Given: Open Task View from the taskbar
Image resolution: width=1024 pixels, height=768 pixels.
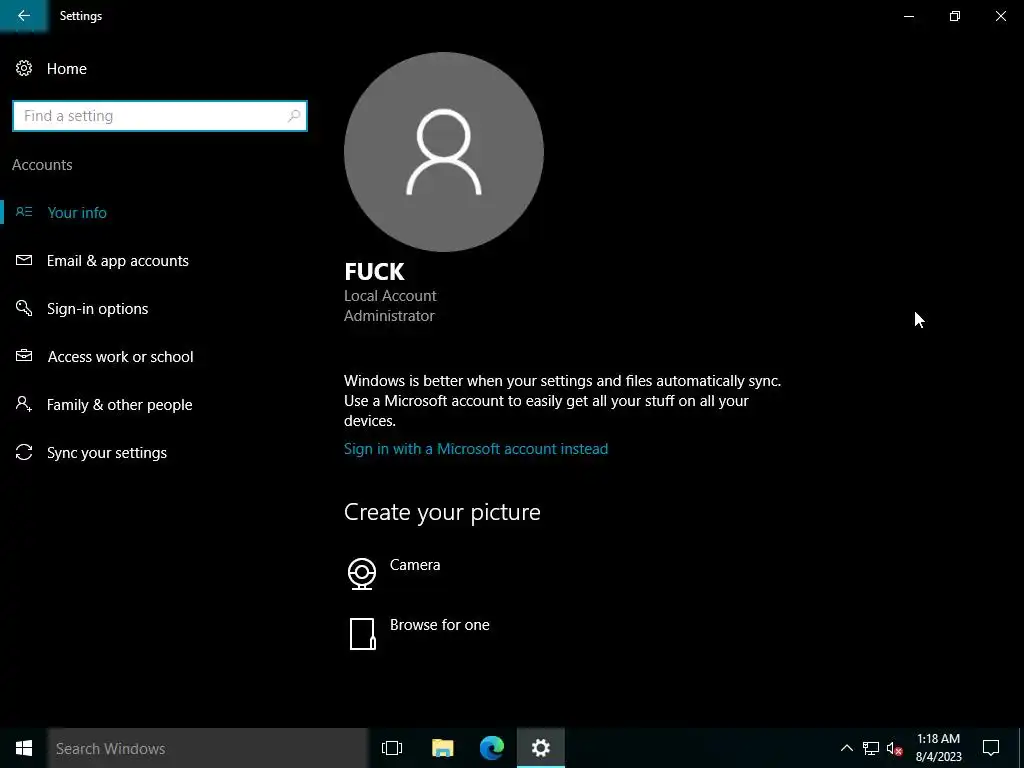Looking at the screenshot, I should tap(392, 748).
